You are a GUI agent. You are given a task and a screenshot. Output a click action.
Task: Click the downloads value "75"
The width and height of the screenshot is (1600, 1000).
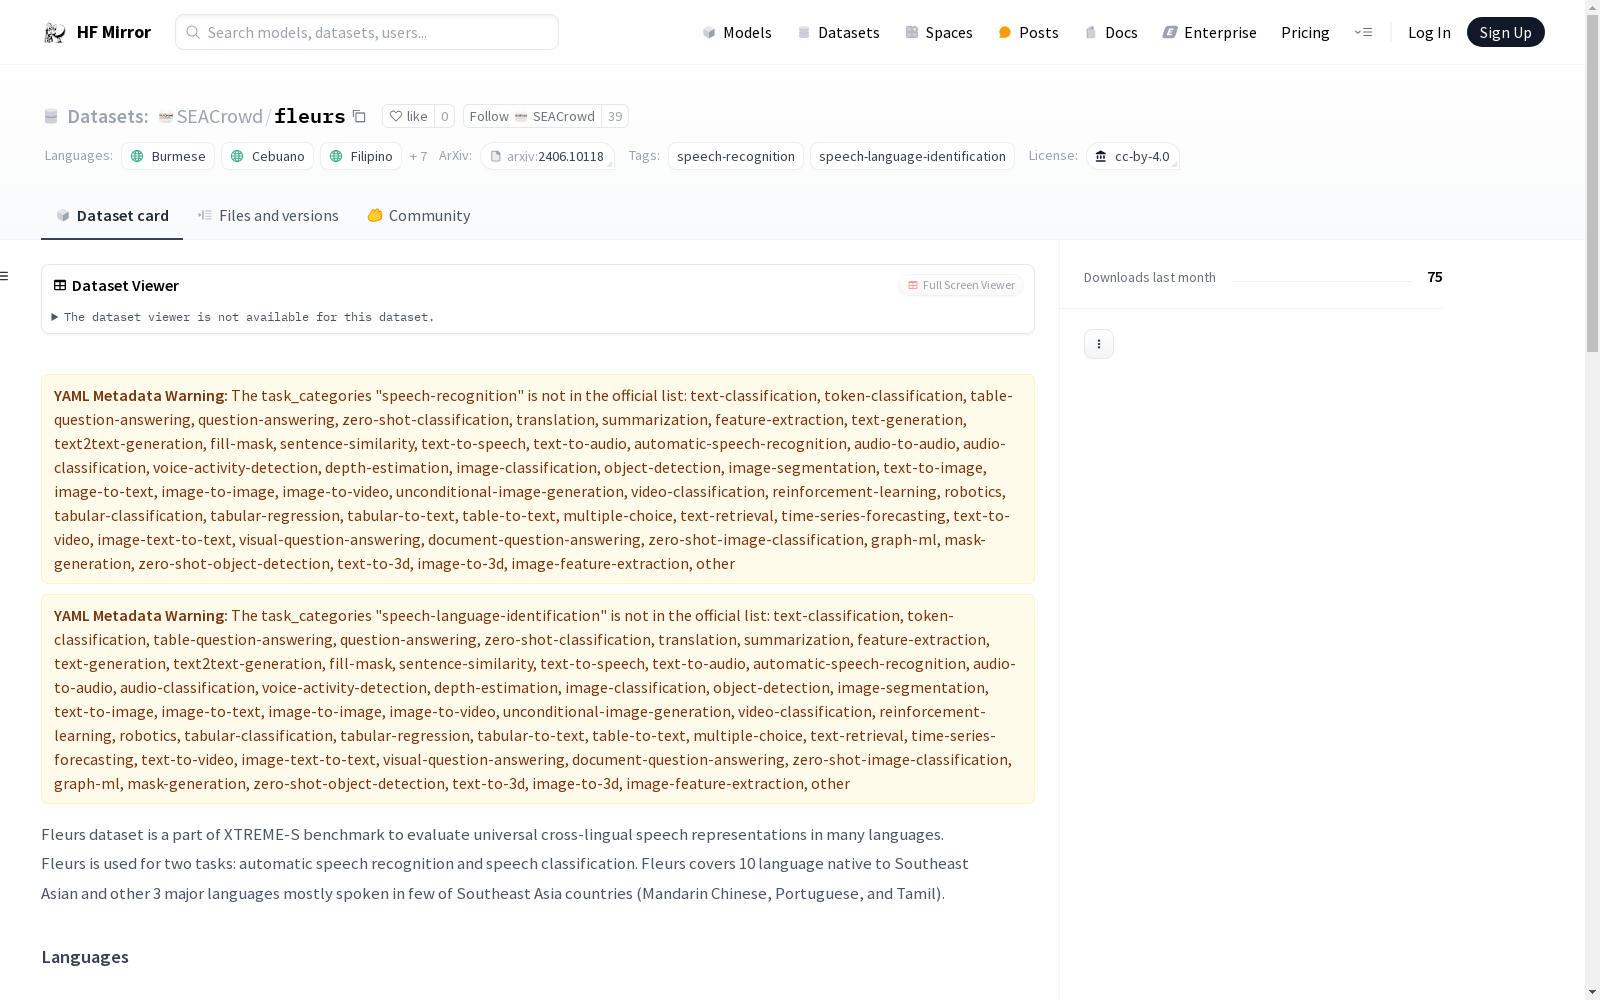(x=1435, y=277)
